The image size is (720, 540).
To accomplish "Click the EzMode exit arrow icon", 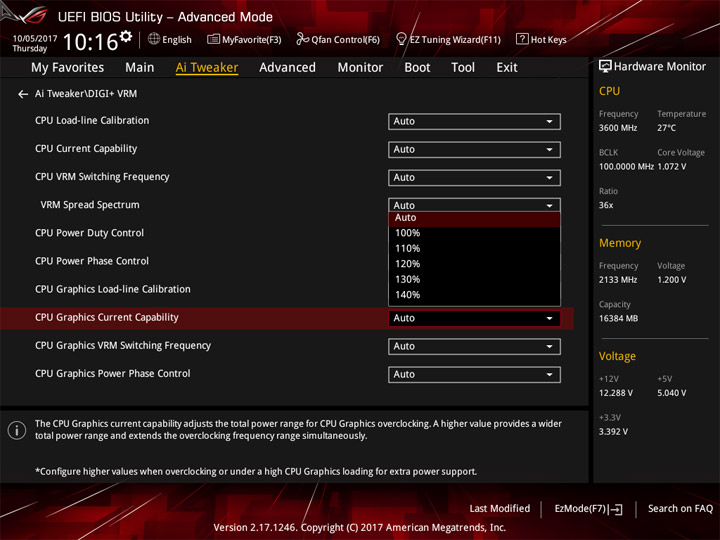I will pos(616,509).
